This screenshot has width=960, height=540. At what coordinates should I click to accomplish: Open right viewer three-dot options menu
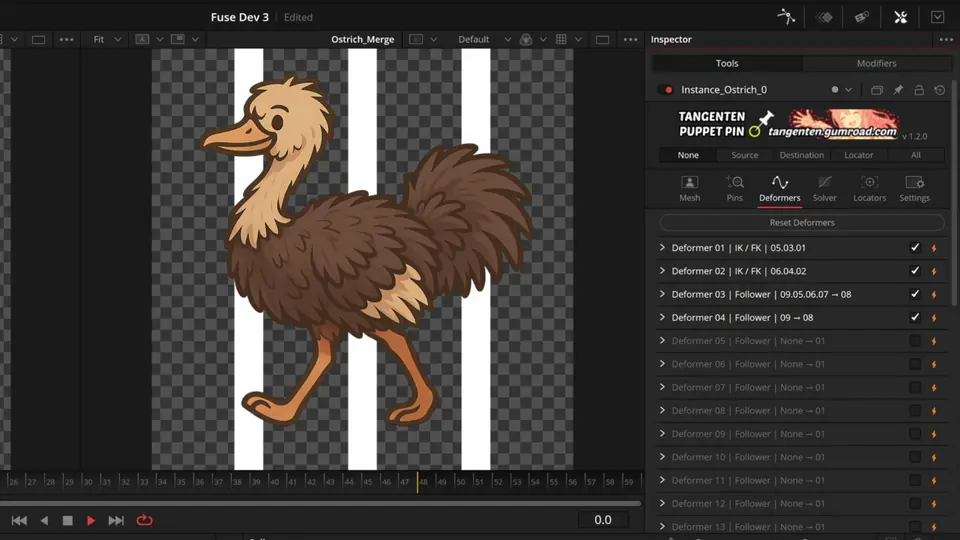tap(630, 39)
